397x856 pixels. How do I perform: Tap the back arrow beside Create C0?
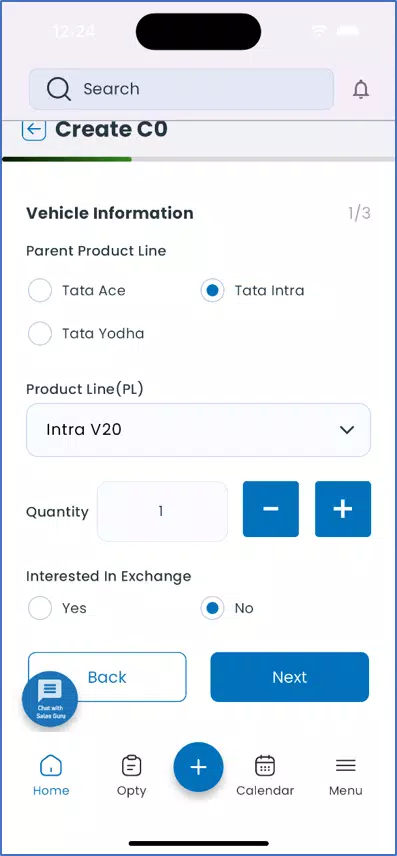[34, 129]
